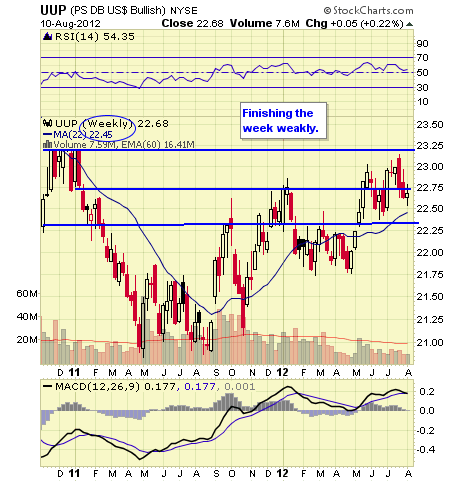
Task: Click the RSI axis label 90
Action: (x=422, y=44)
